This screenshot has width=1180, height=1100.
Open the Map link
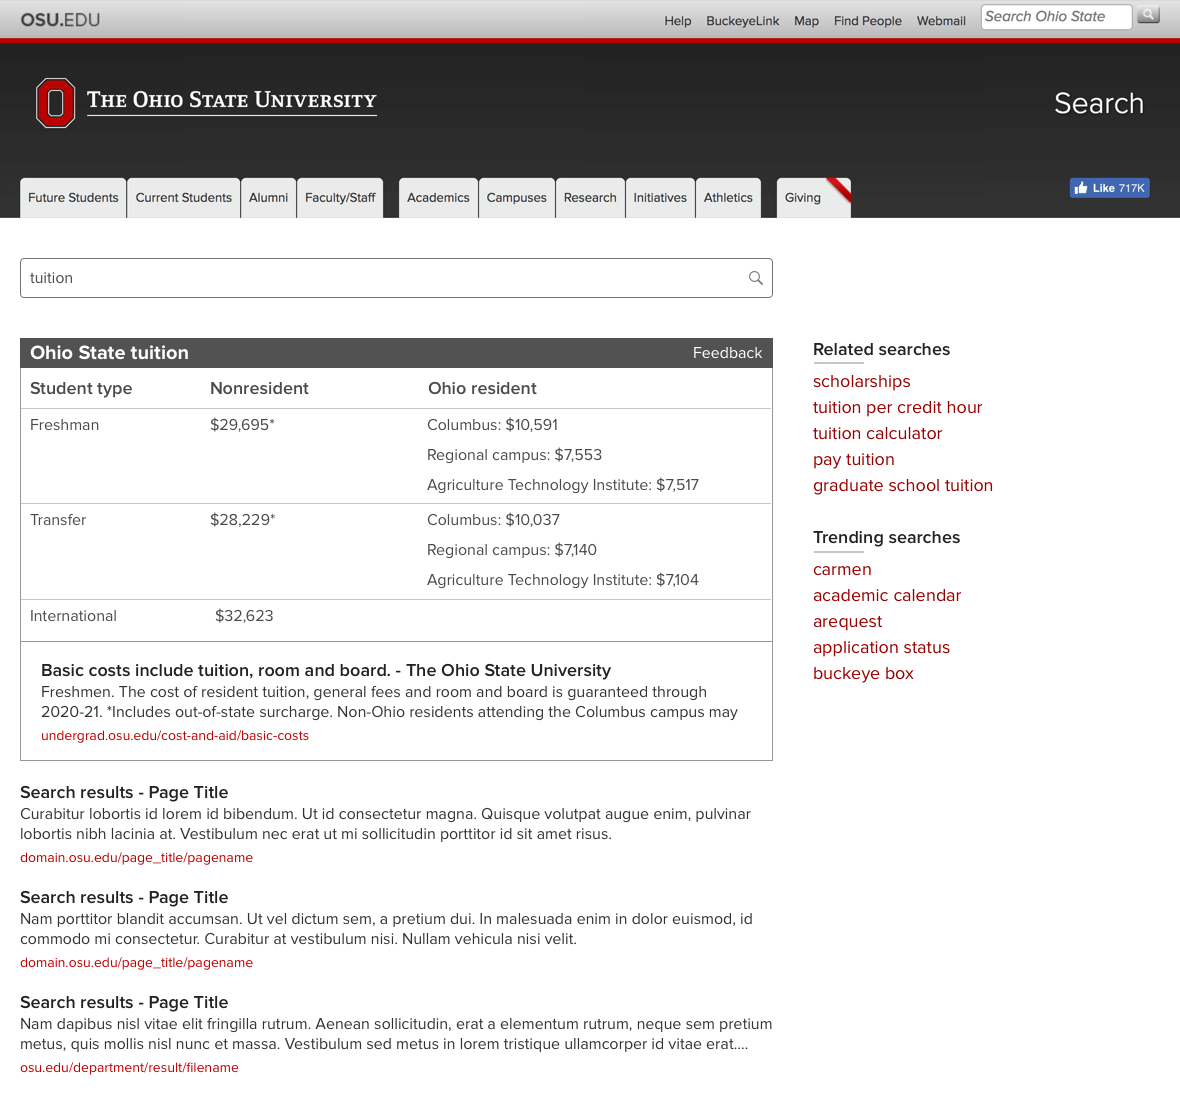(806, 21)
